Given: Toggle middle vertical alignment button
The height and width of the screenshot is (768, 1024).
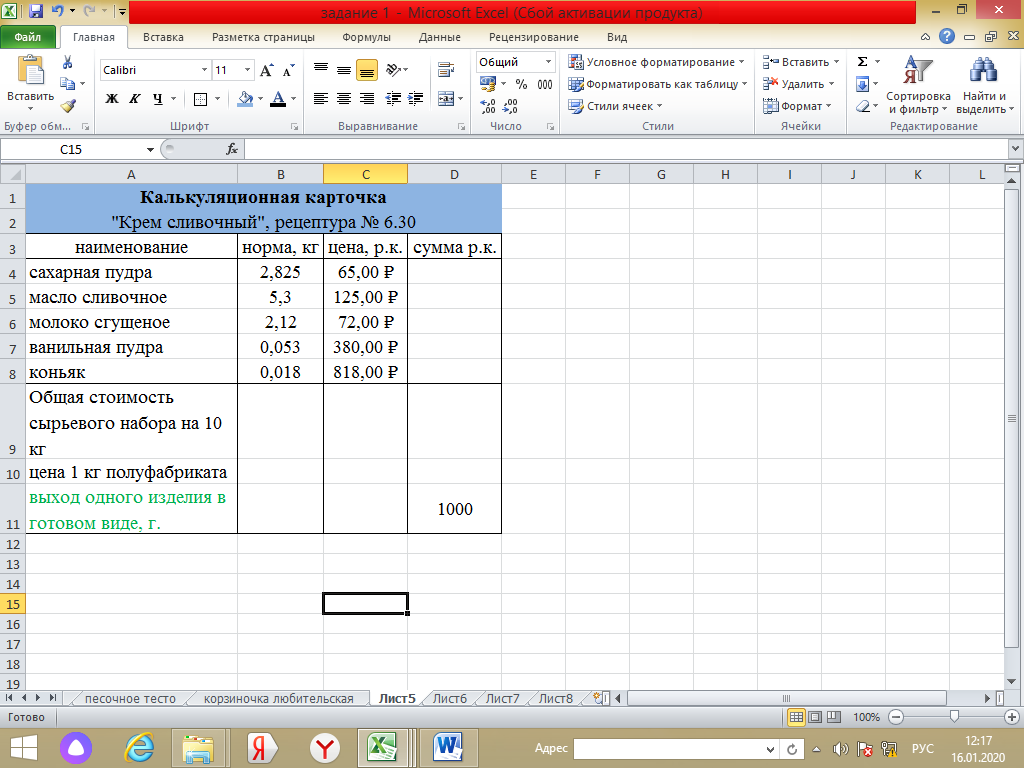Looking at the screenshot, I should point(344,70).
